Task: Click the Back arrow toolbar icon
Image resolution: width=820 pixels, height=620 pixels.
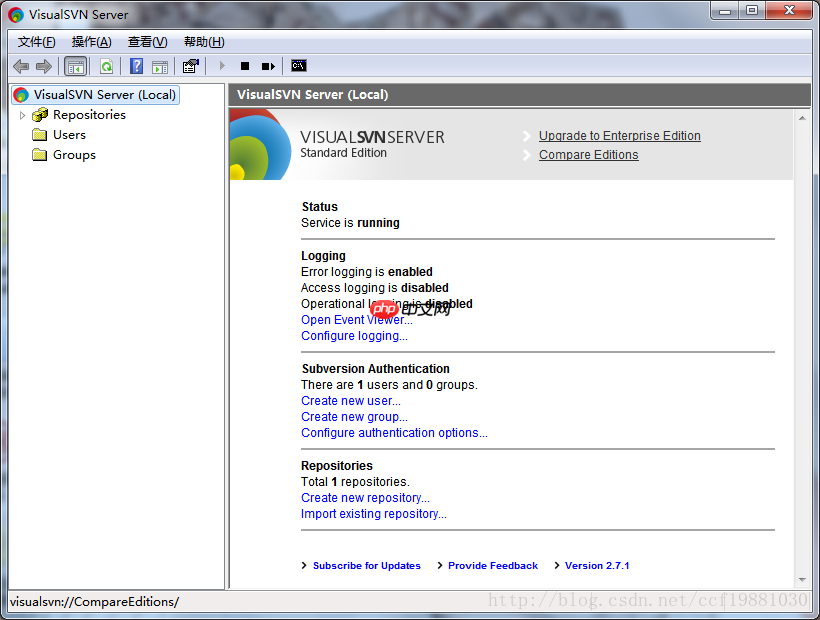Action: tap(21, 66)
